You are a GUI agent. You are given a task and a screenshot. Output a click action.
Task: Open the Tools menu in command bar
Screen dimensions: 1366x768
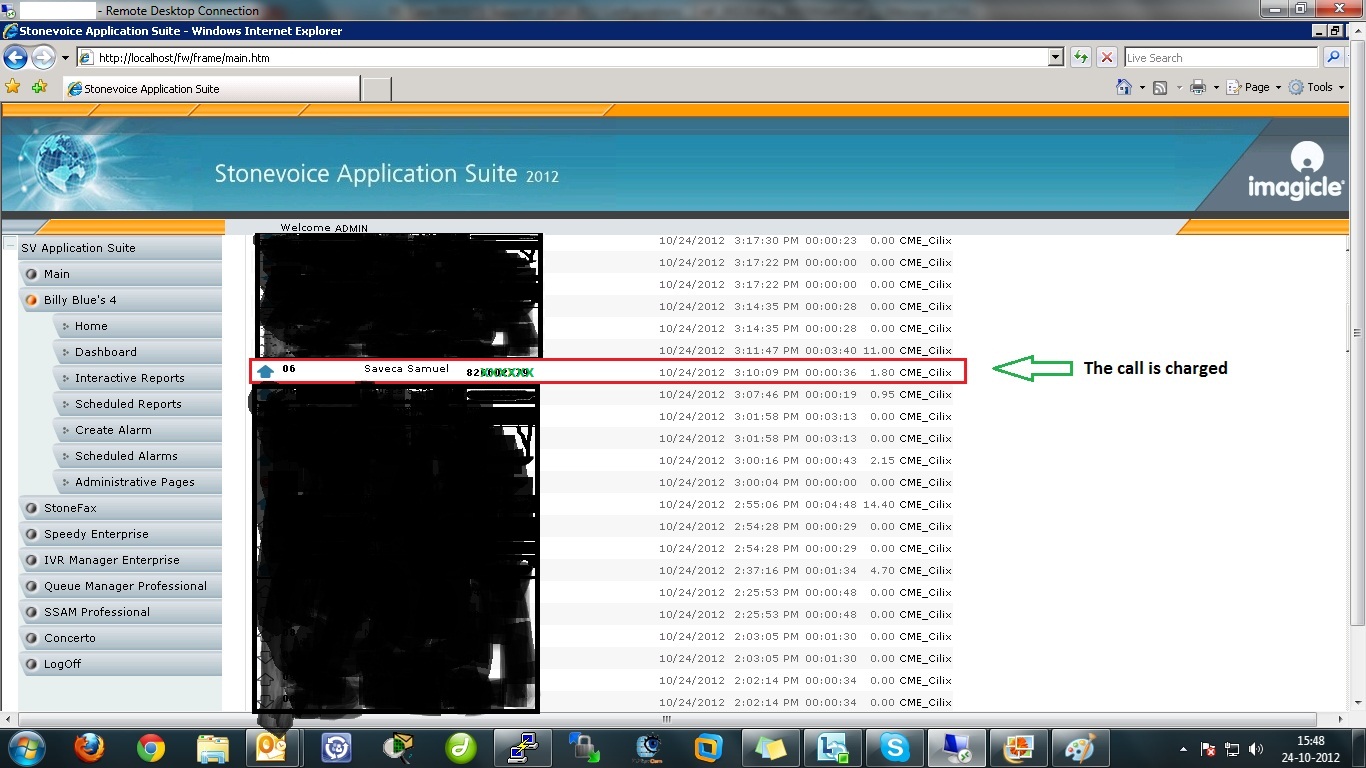(1316, 88)
